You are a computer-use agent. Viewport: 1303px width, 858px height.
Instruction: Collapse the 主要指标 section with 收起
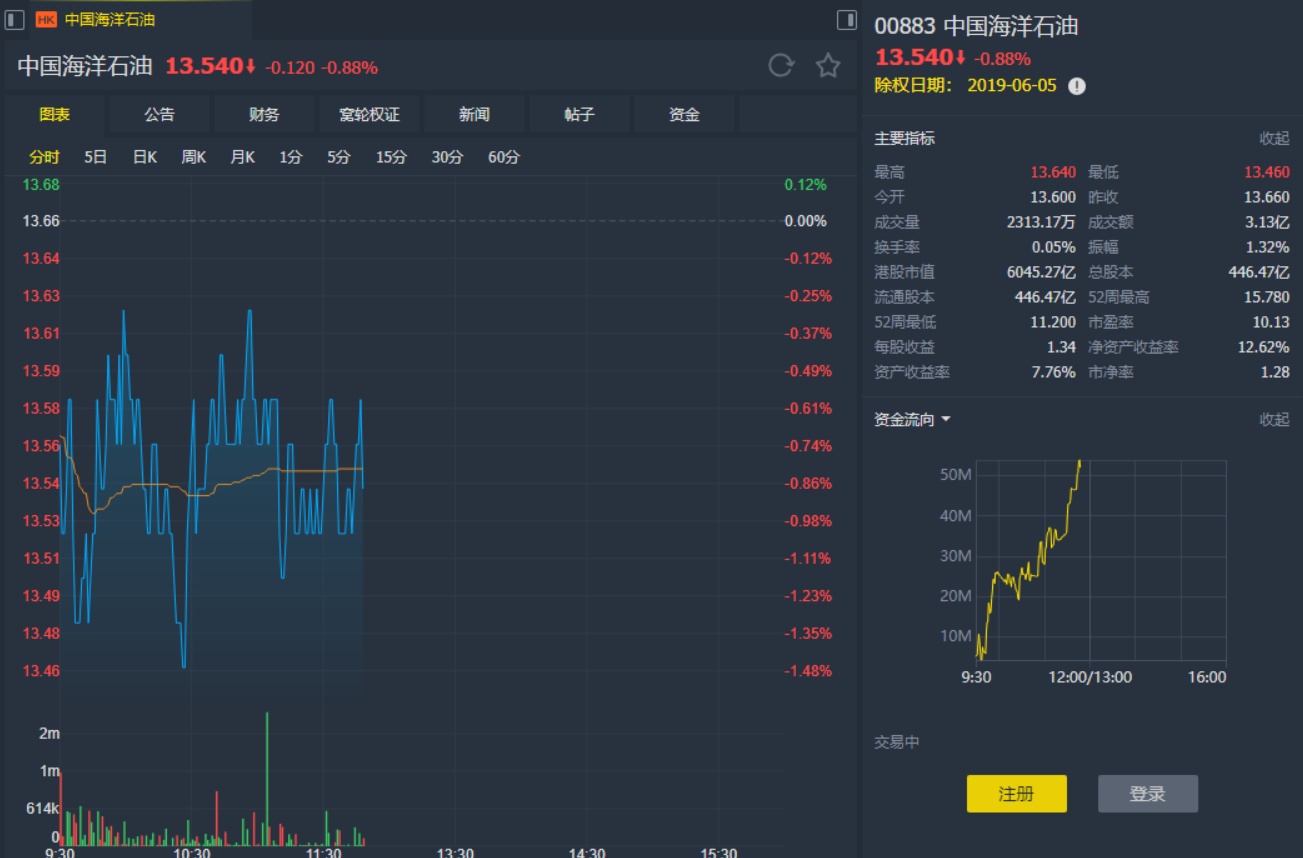1274,139
